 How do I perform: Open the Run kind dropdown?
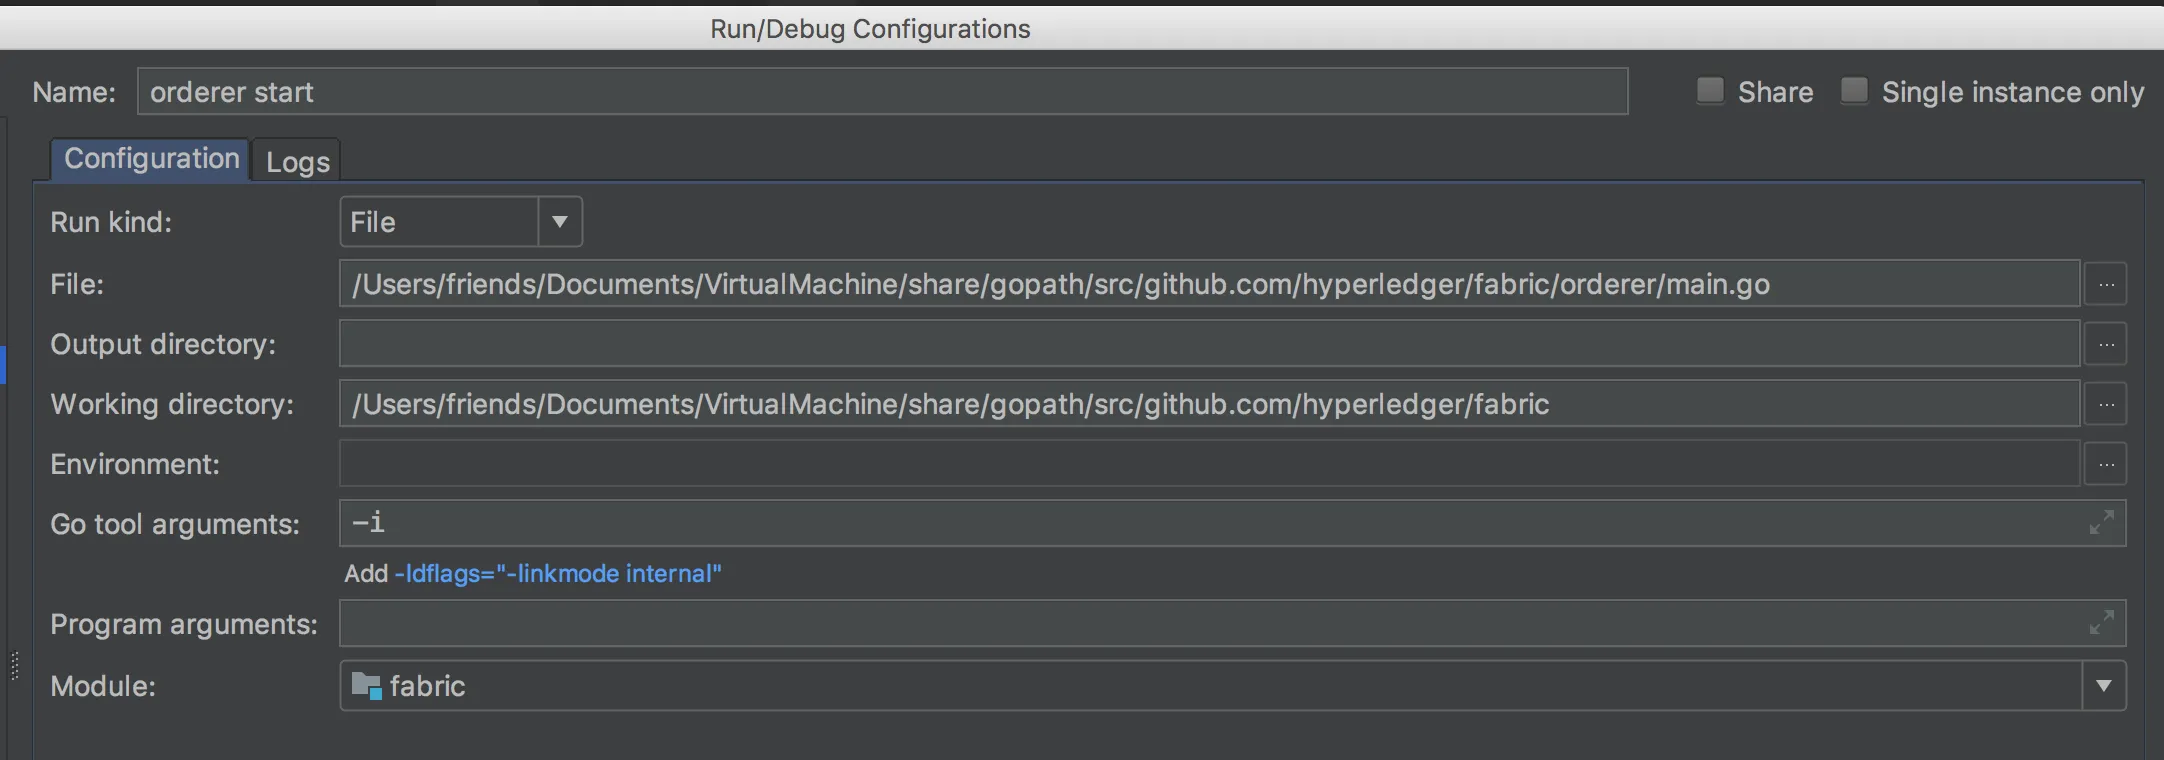click(x=560, y=222)
